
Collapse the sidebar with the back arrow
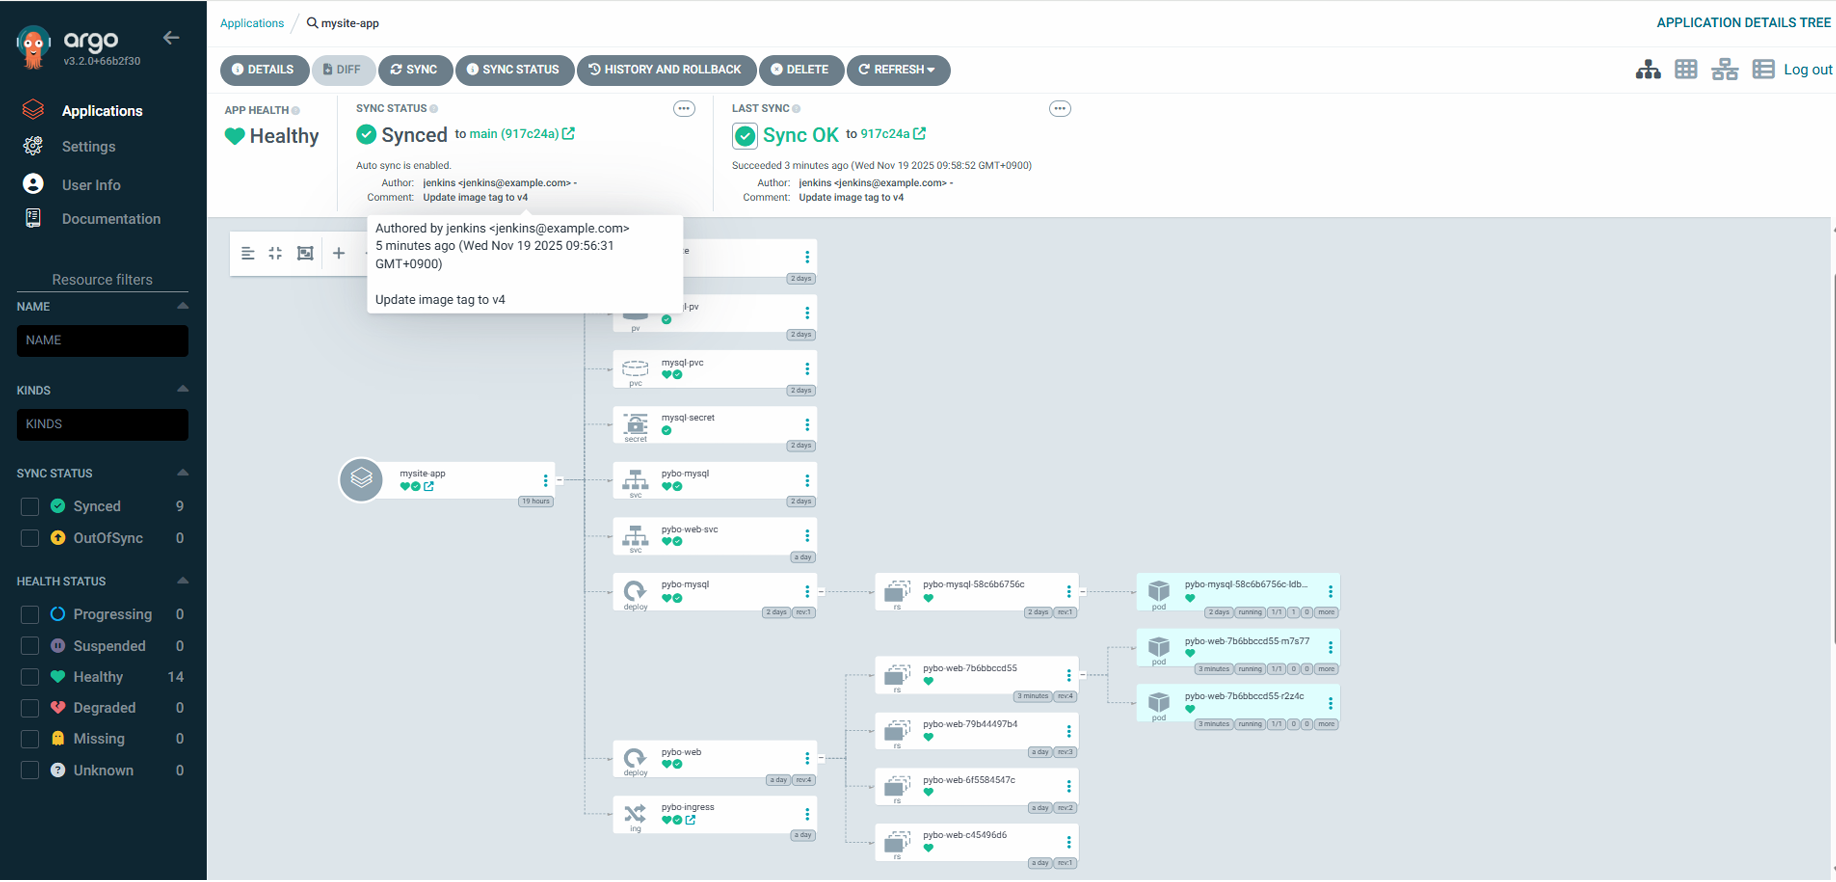coord(171,38)
